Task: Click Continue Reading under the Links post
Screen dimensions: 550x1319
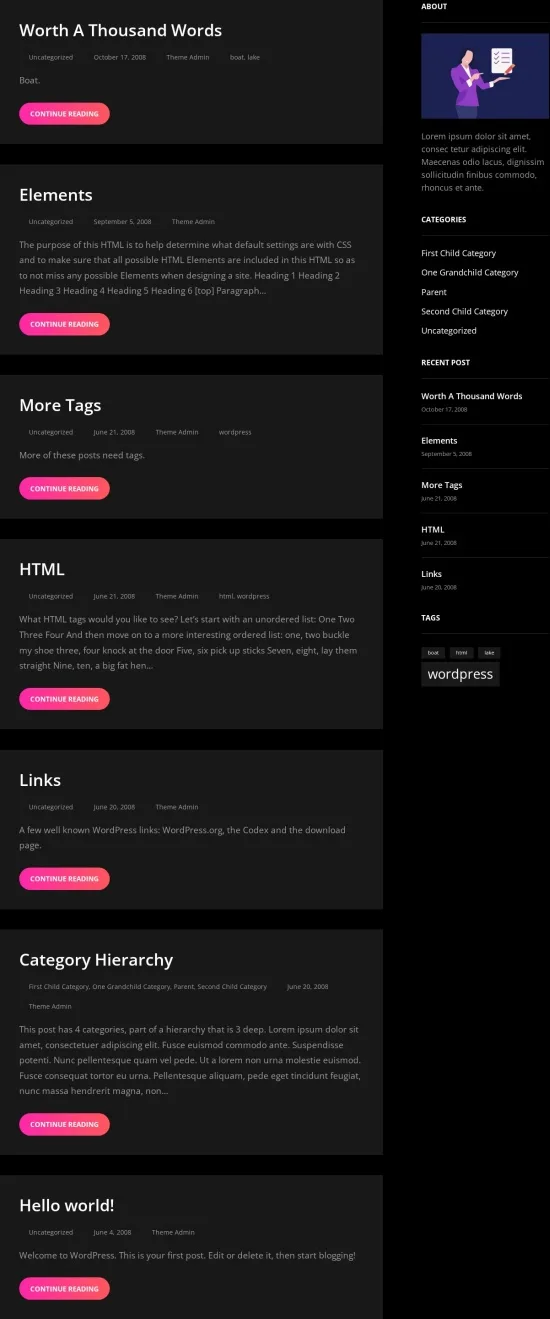Action: click(x=64, y=878)
